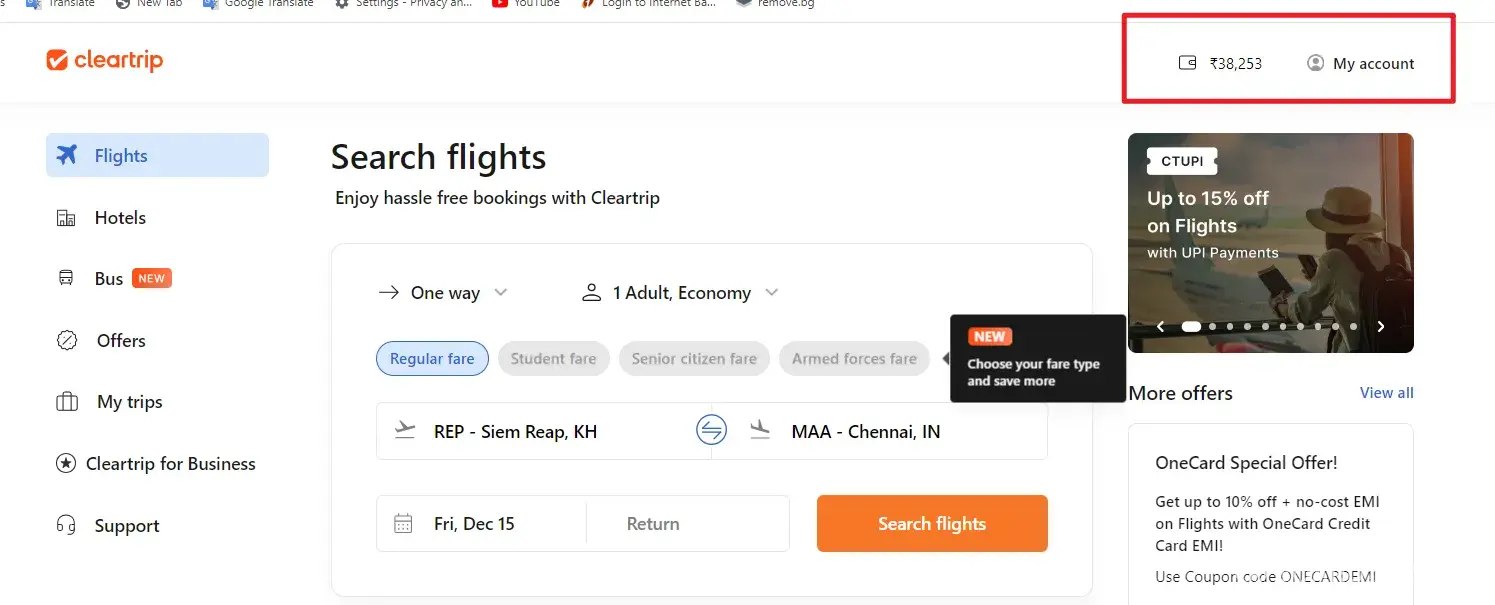The image size is (1495, 605).
Task: Select the first carousel dot indicator
Action: [x=1191, y=326]
